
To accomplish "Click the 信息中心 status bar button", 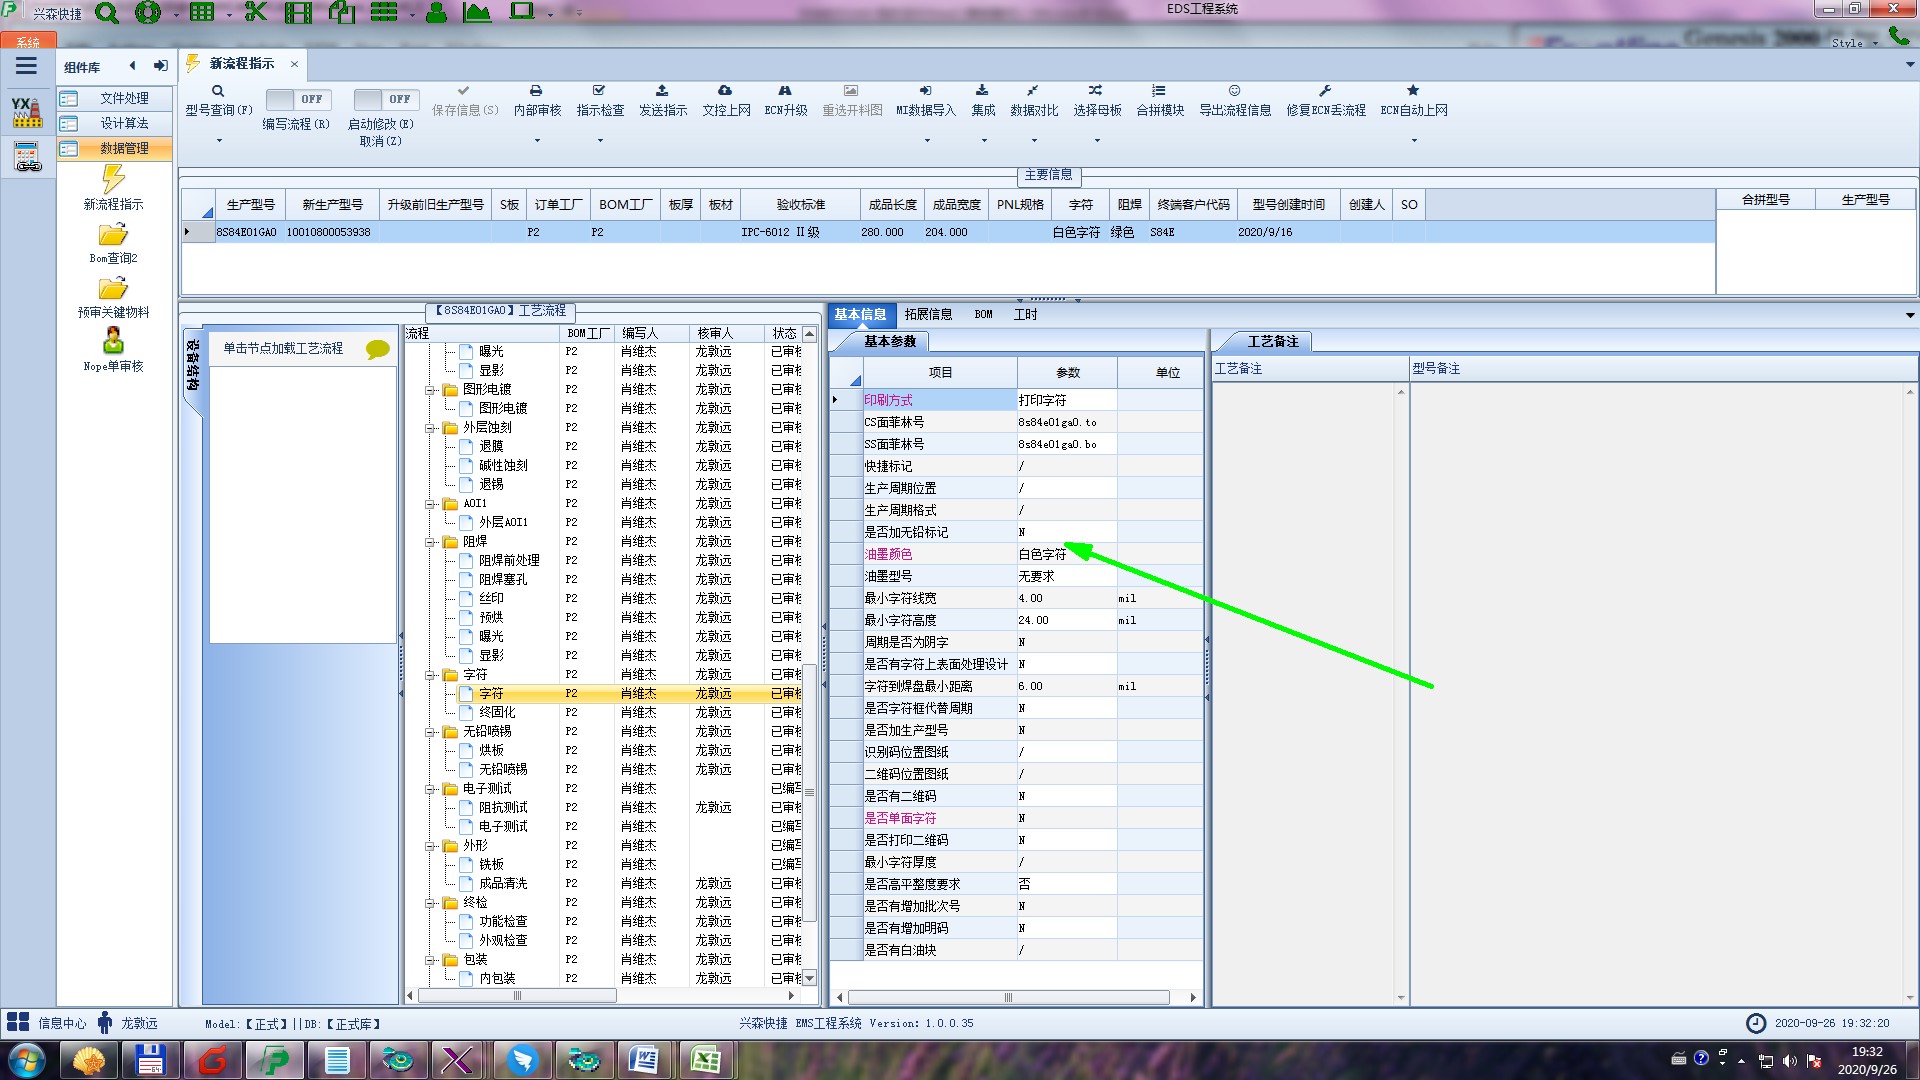I will [47, 1023].
